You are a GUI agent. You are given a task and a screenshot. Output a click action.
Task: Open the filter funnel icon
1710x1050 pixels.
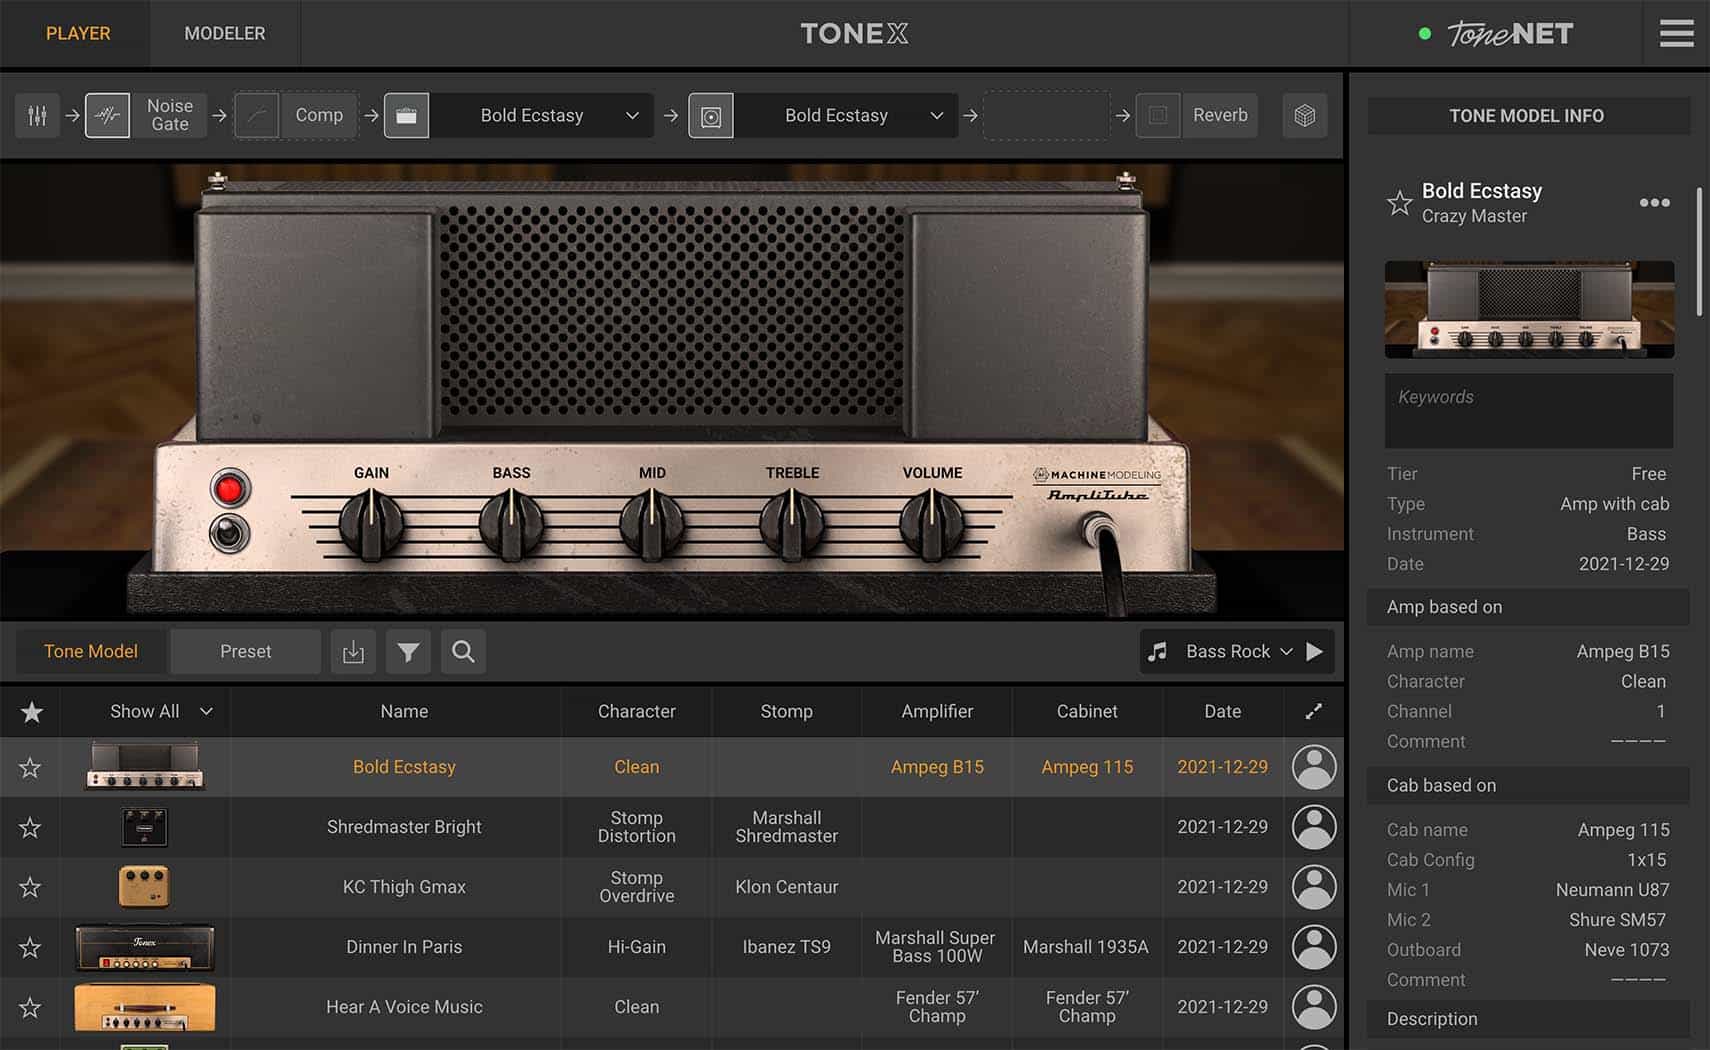click(x=408, y=652)
